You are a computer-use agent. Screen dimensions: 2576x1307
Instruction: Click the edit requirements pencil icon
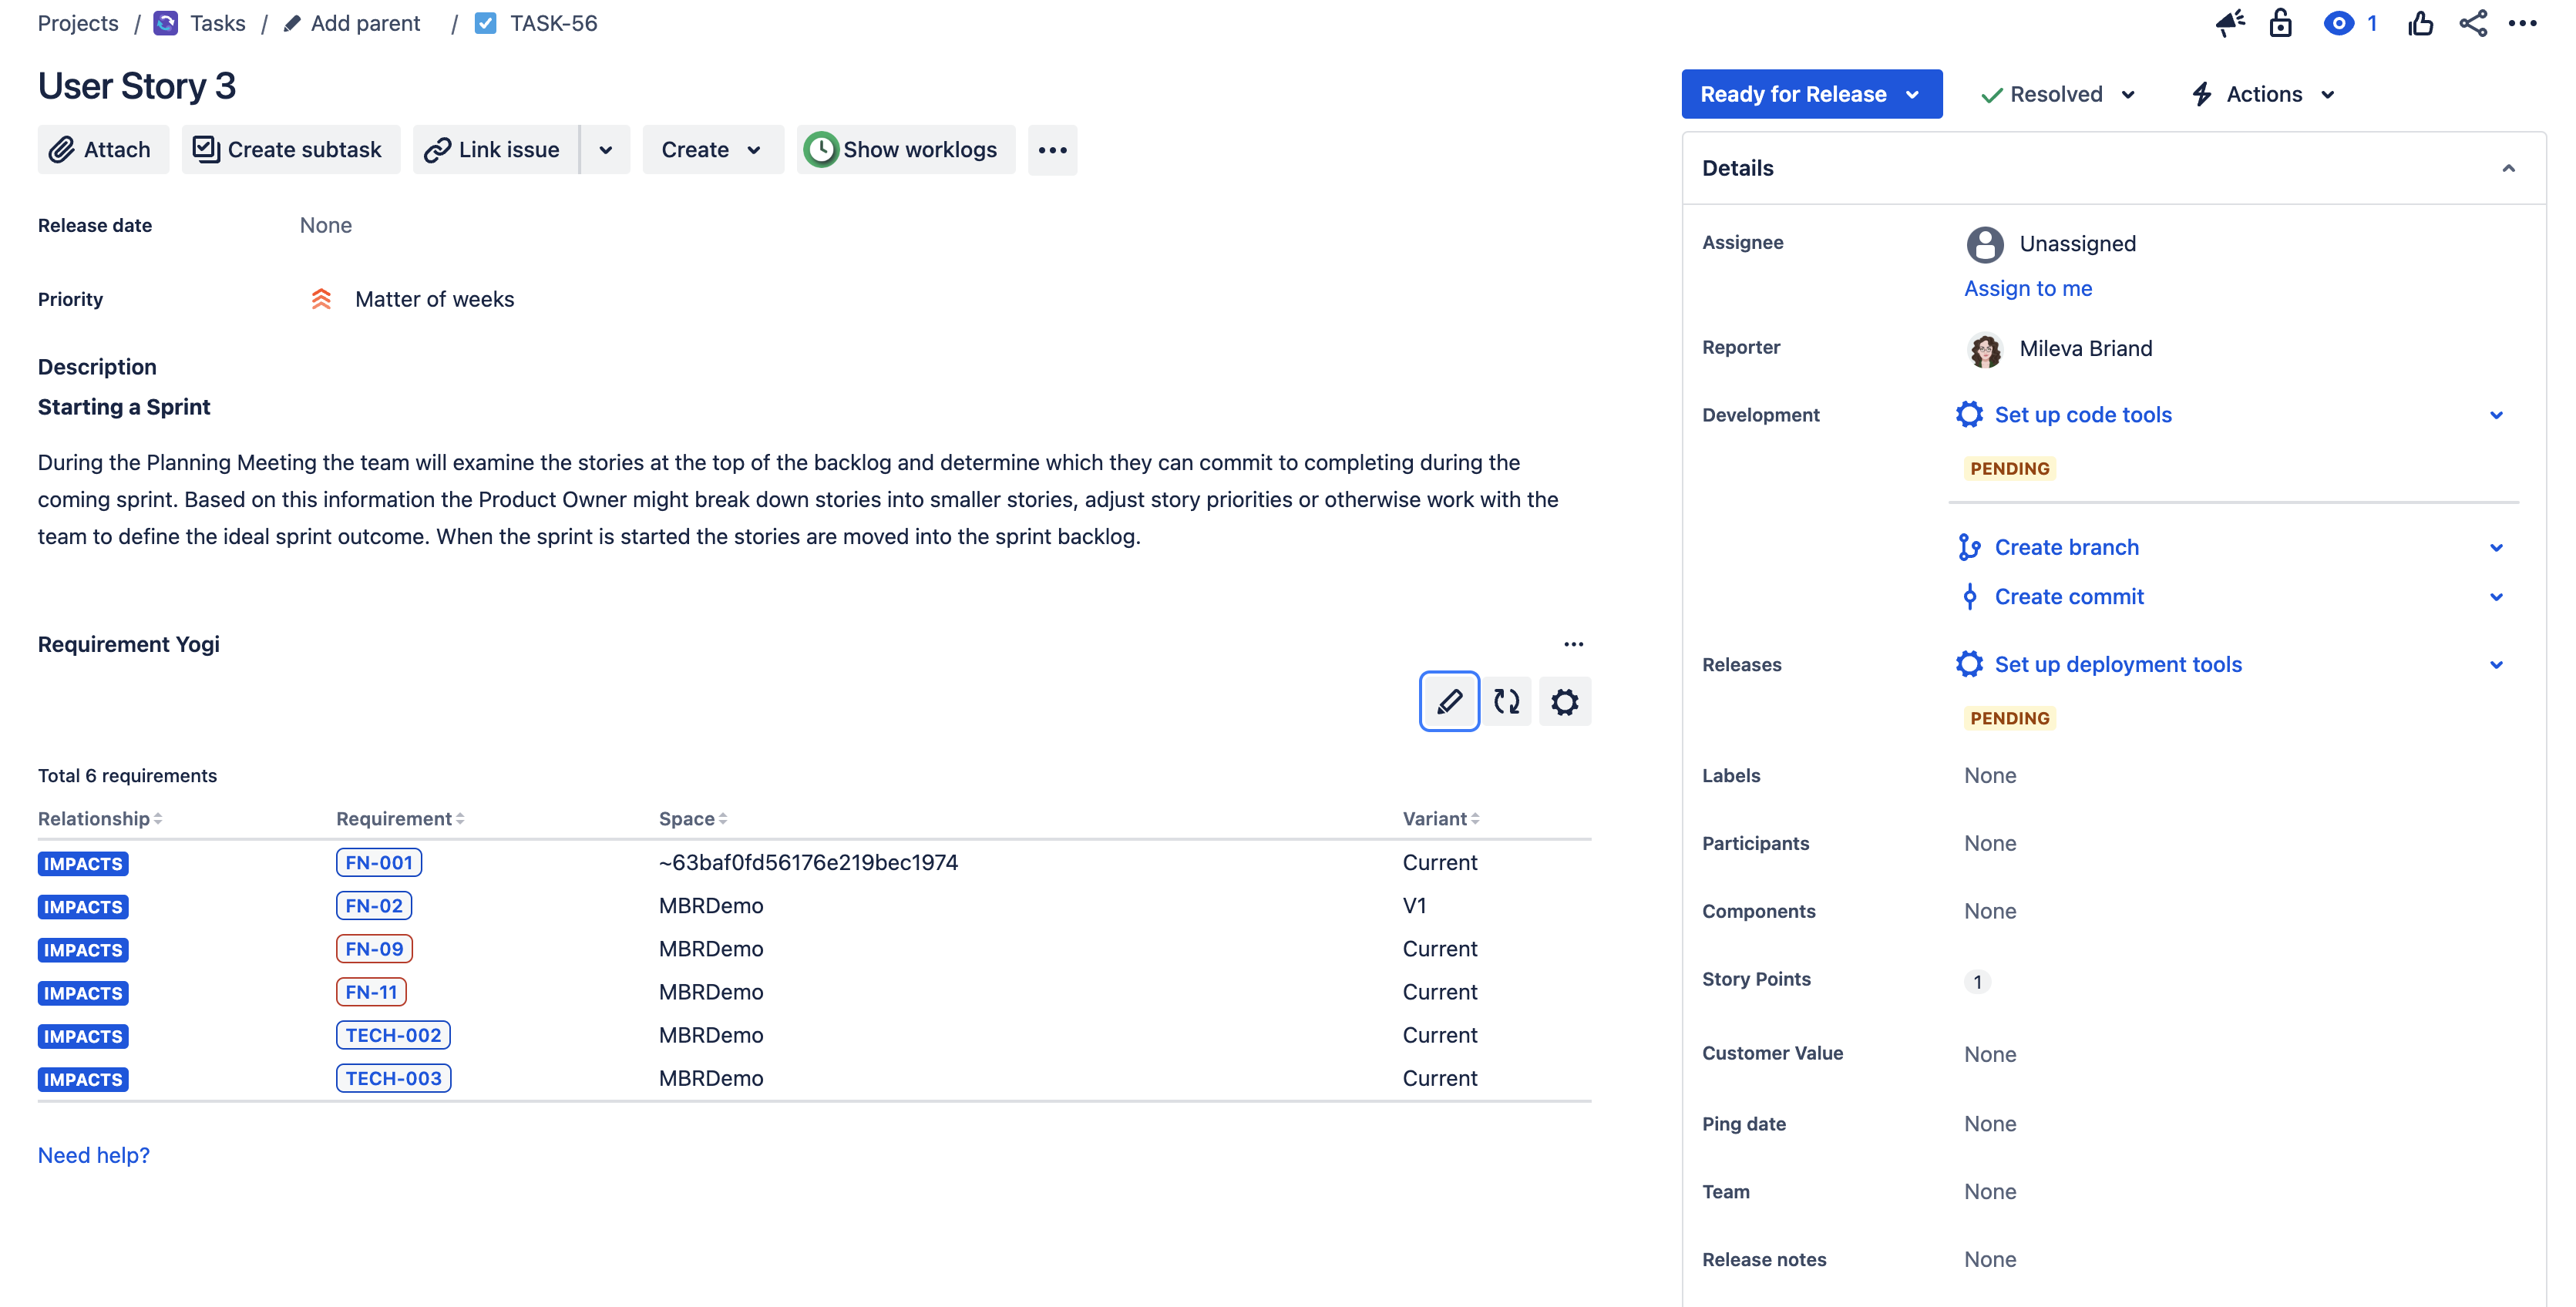1448,701
